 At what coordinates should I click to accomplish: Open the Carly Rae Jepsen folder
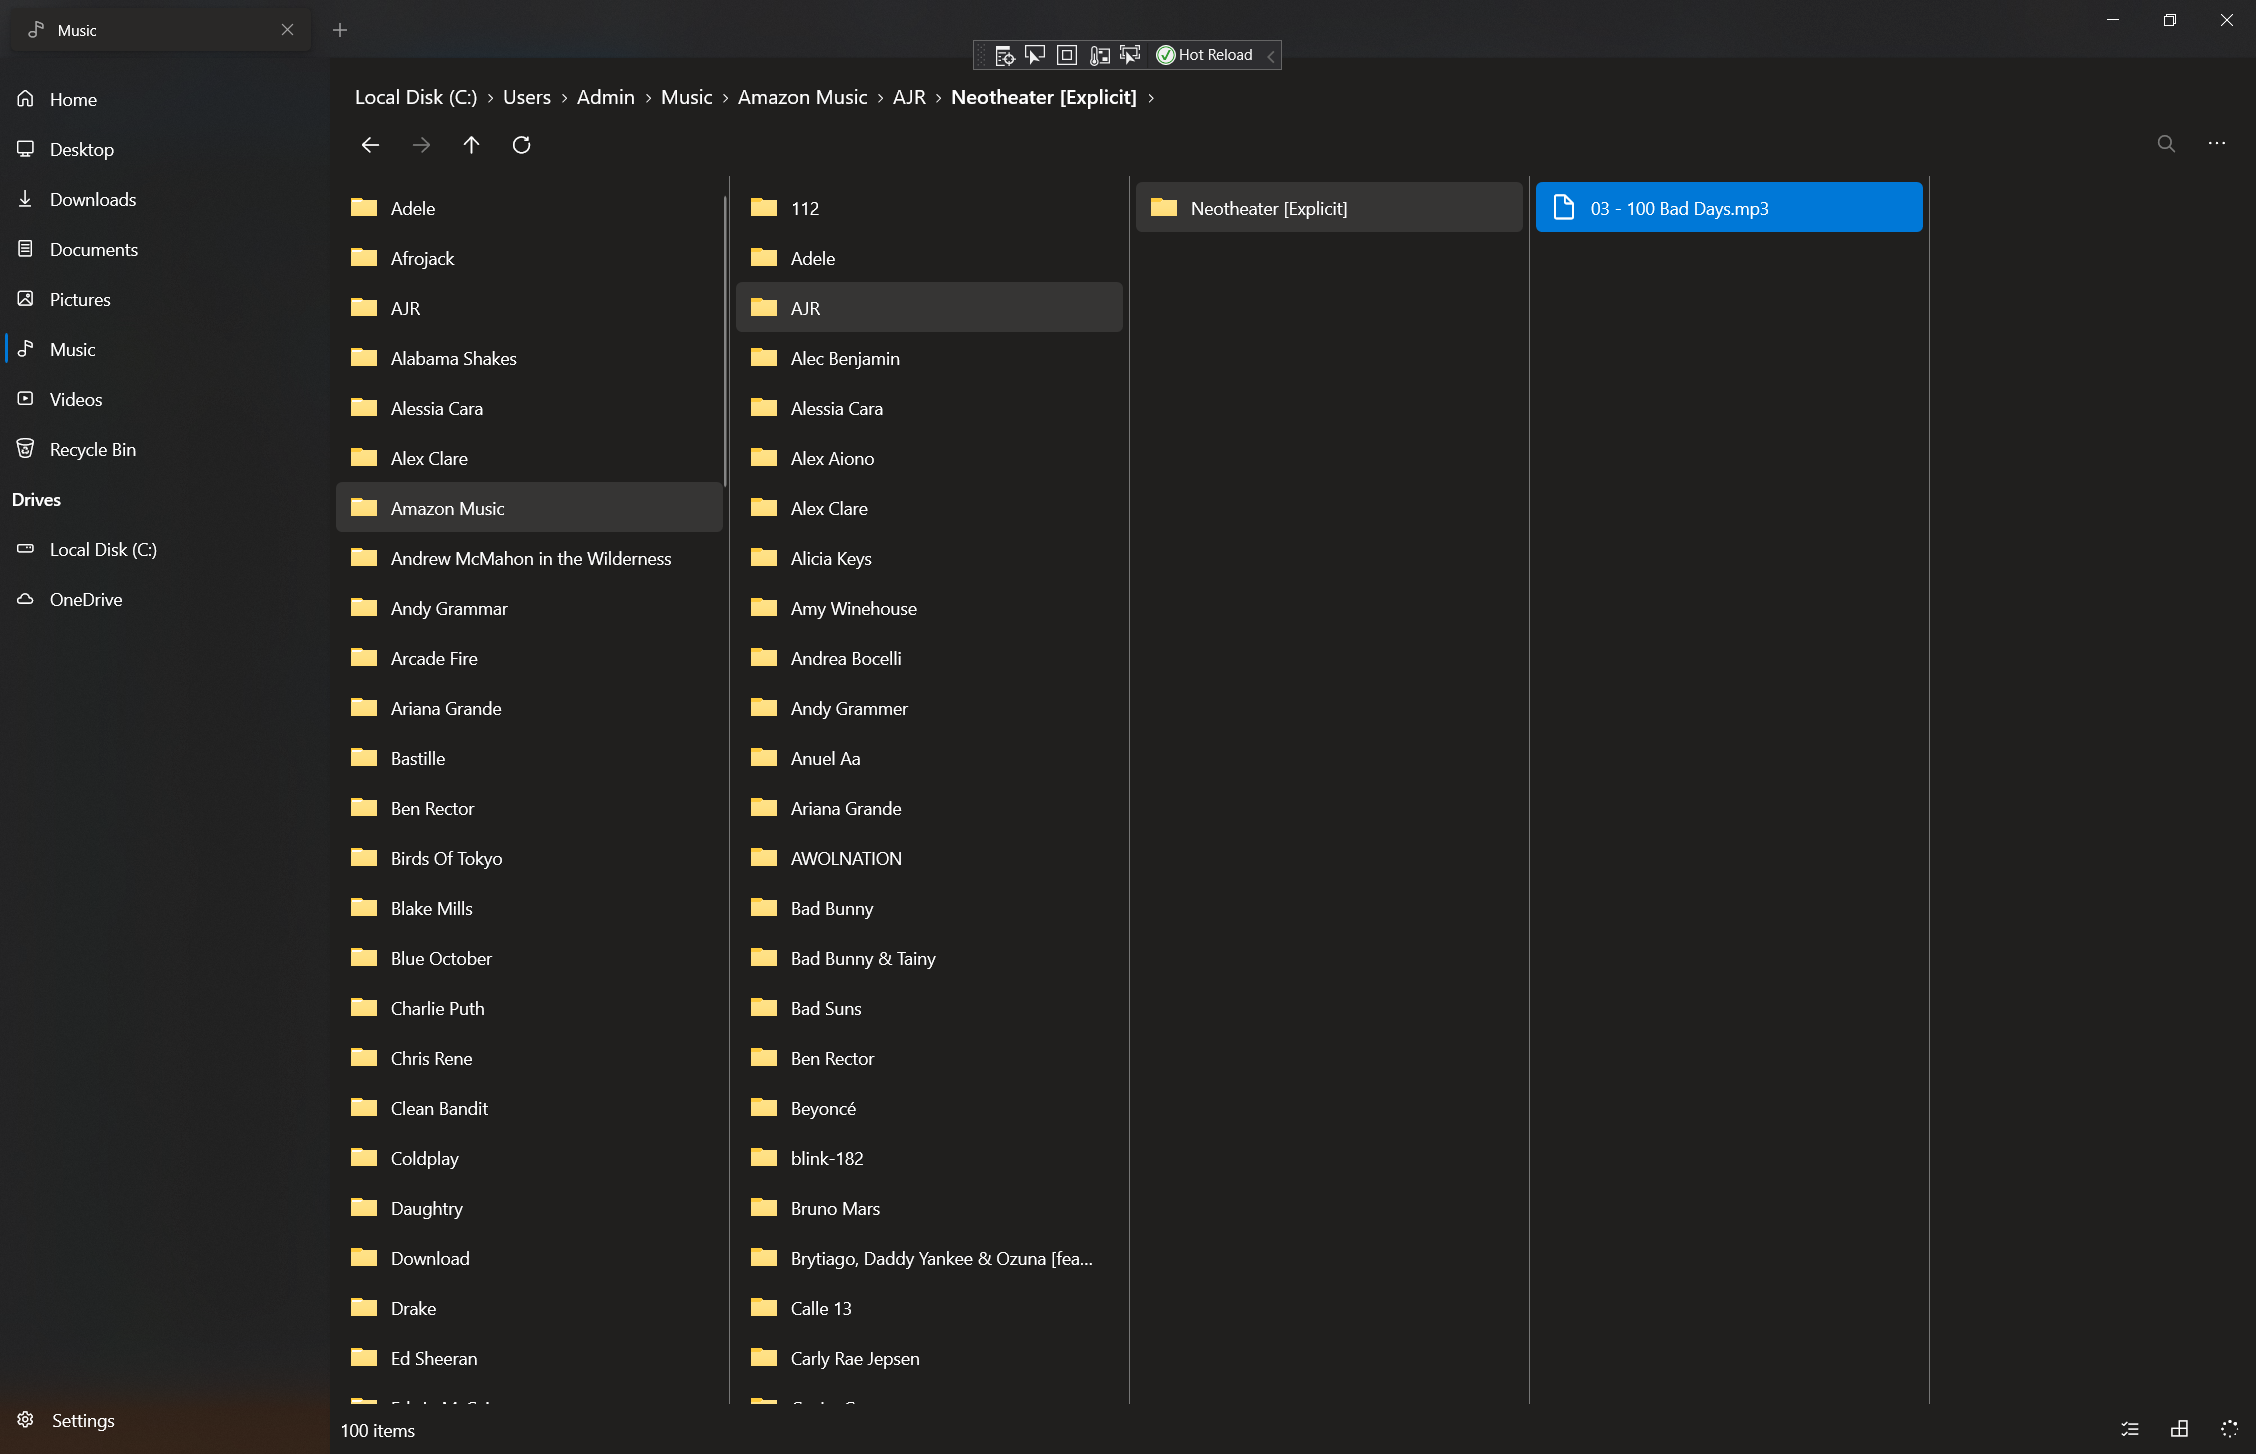(x=929, y=1358)
